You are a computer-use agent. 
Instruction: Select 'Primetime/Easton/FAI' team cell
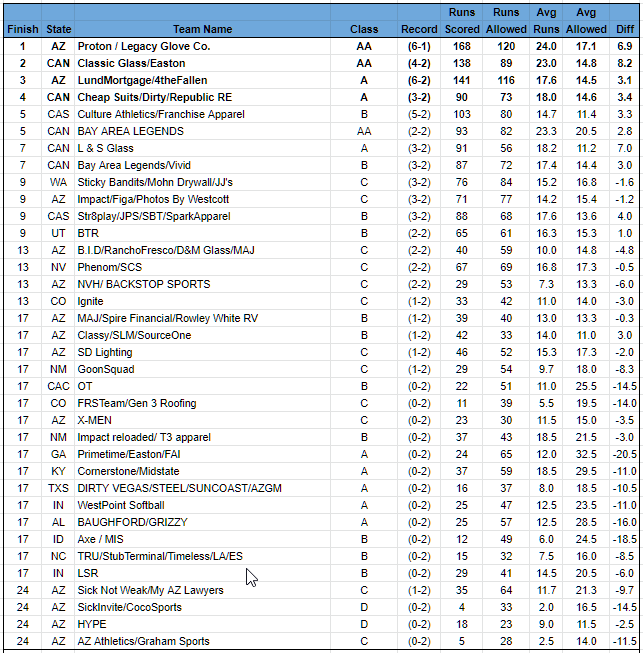pos(202,454)
